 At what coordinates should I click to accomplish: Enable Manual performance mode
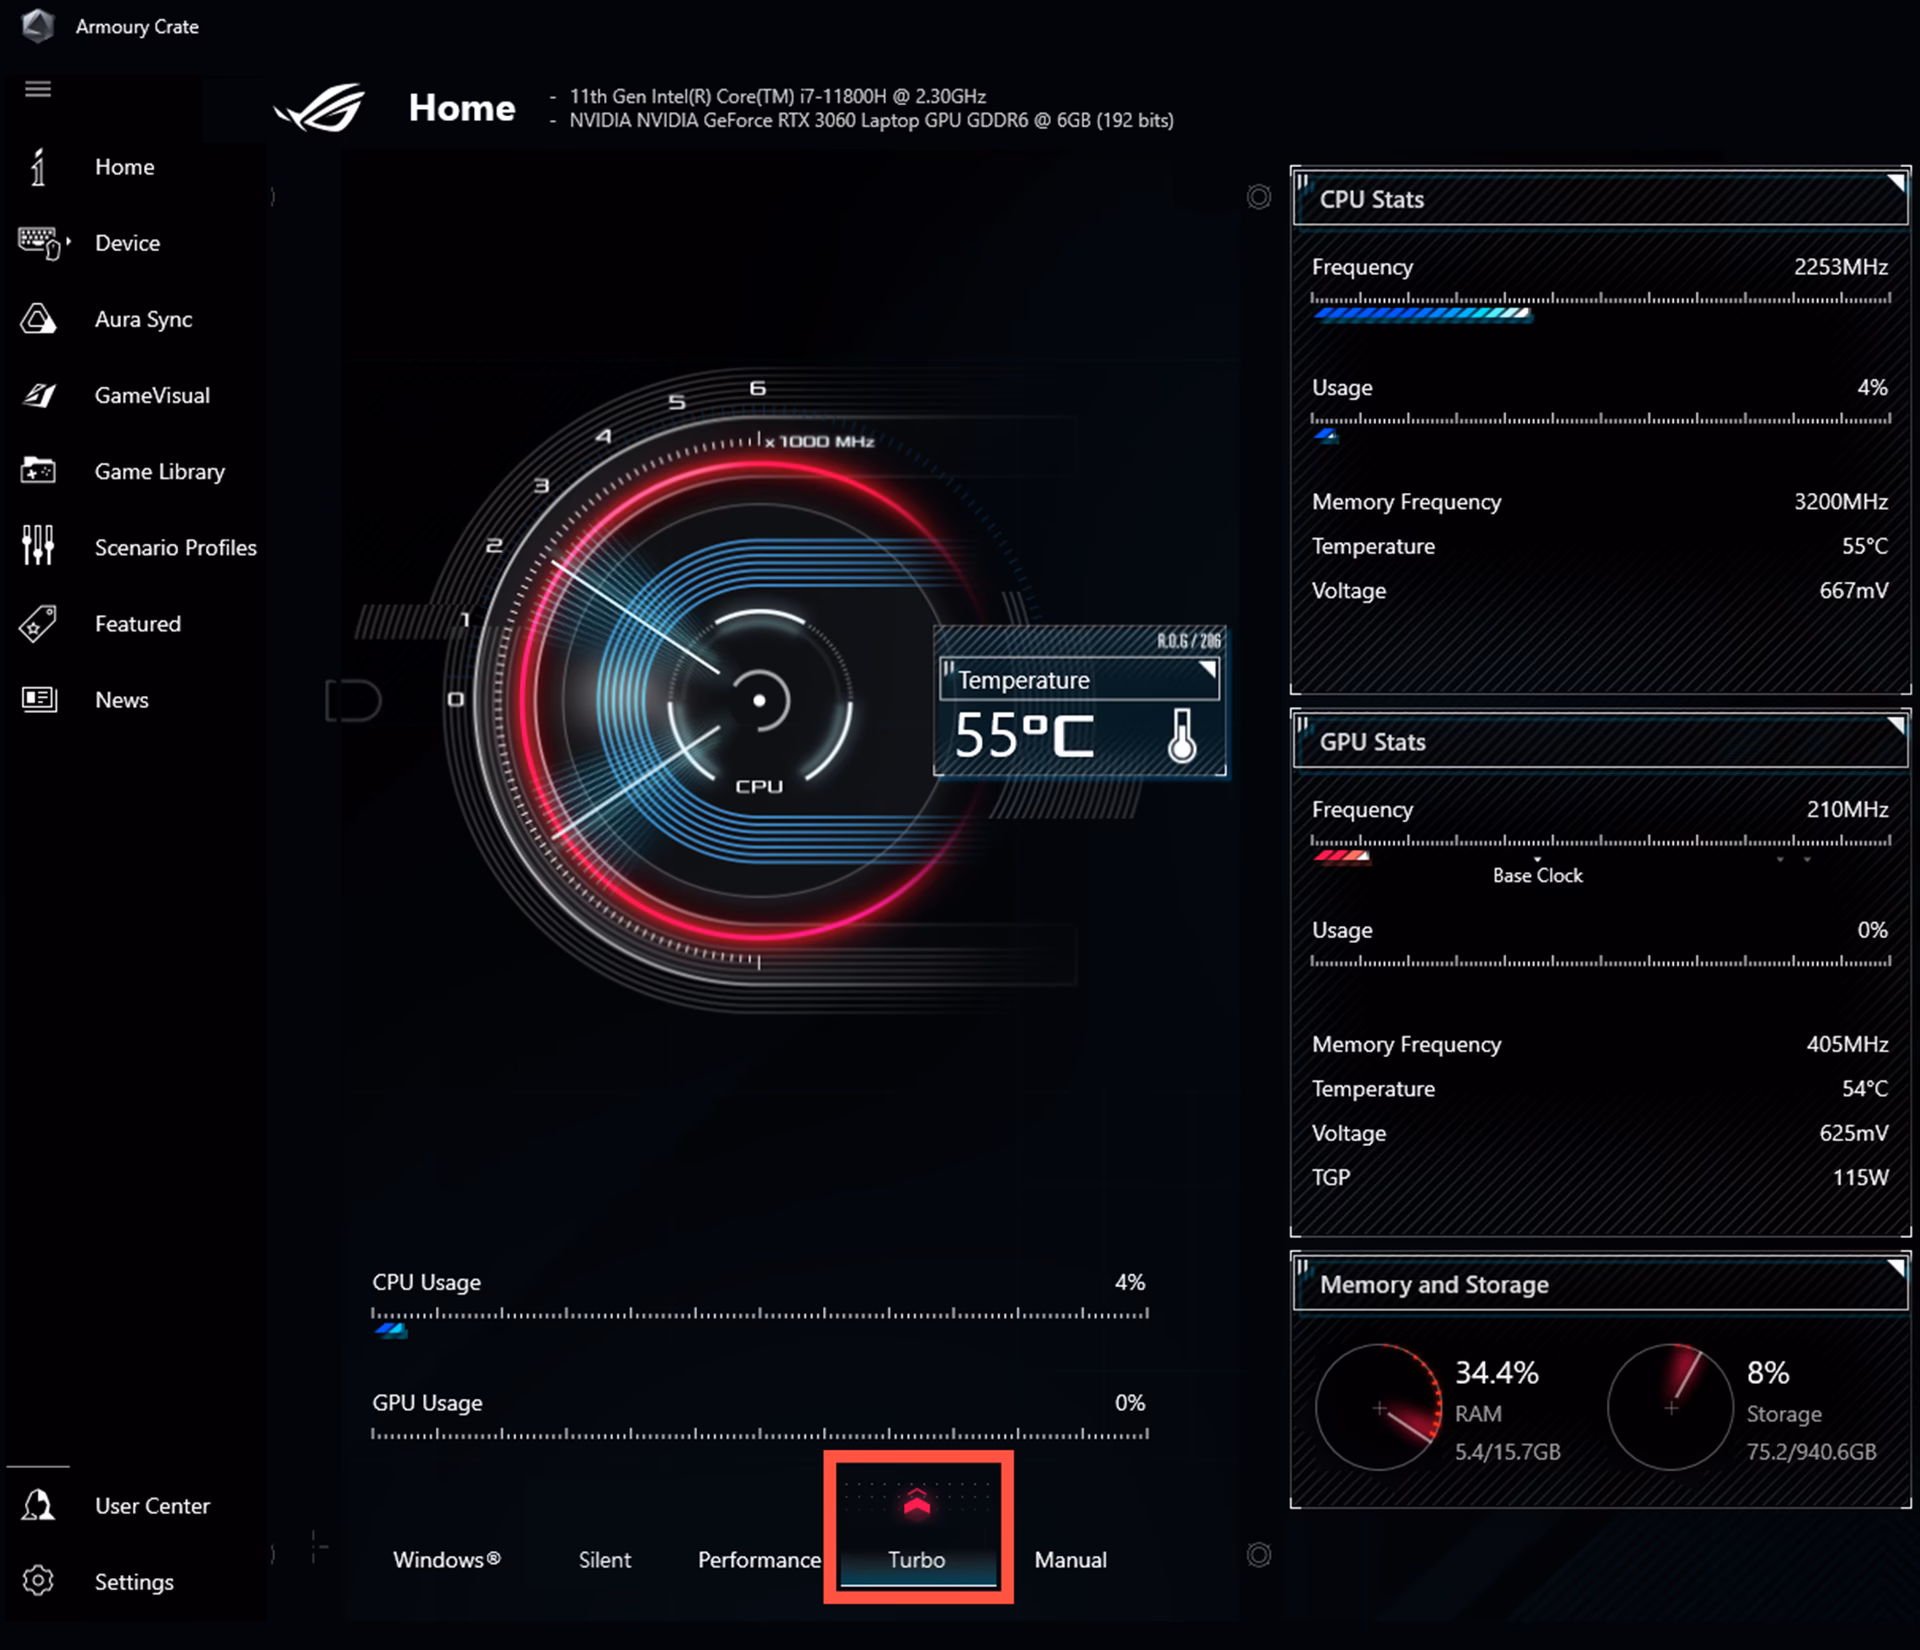click(x=1070, y=1560)
